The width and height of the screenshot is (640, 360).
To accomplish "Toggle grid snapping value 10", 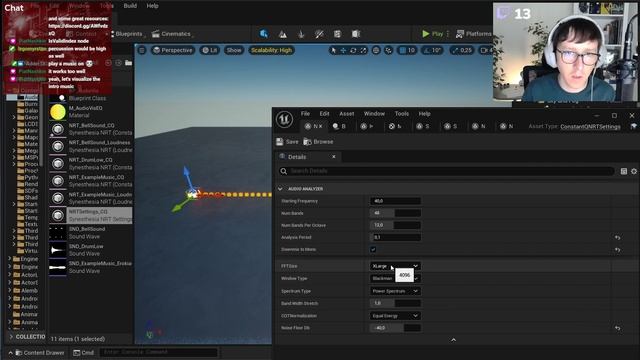I will point(407,50).
